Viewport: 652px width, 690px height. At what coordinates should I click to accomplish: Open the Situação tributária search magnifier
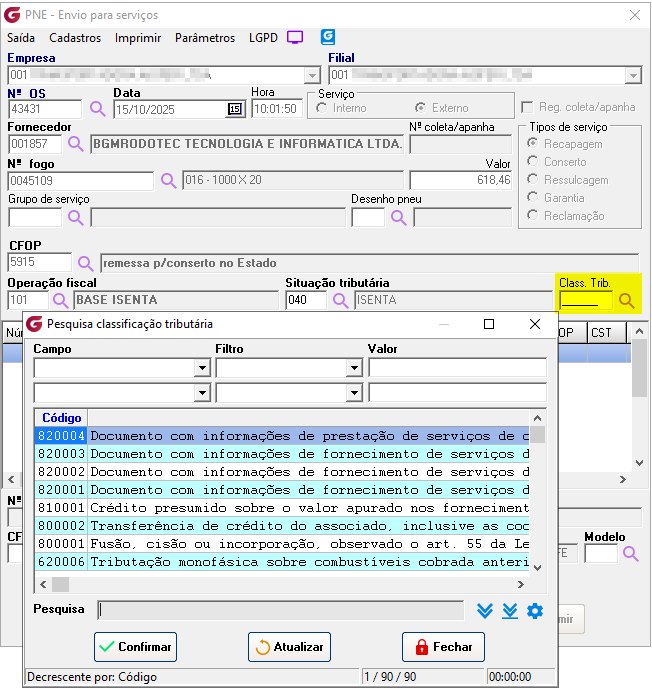coord(340,301)
